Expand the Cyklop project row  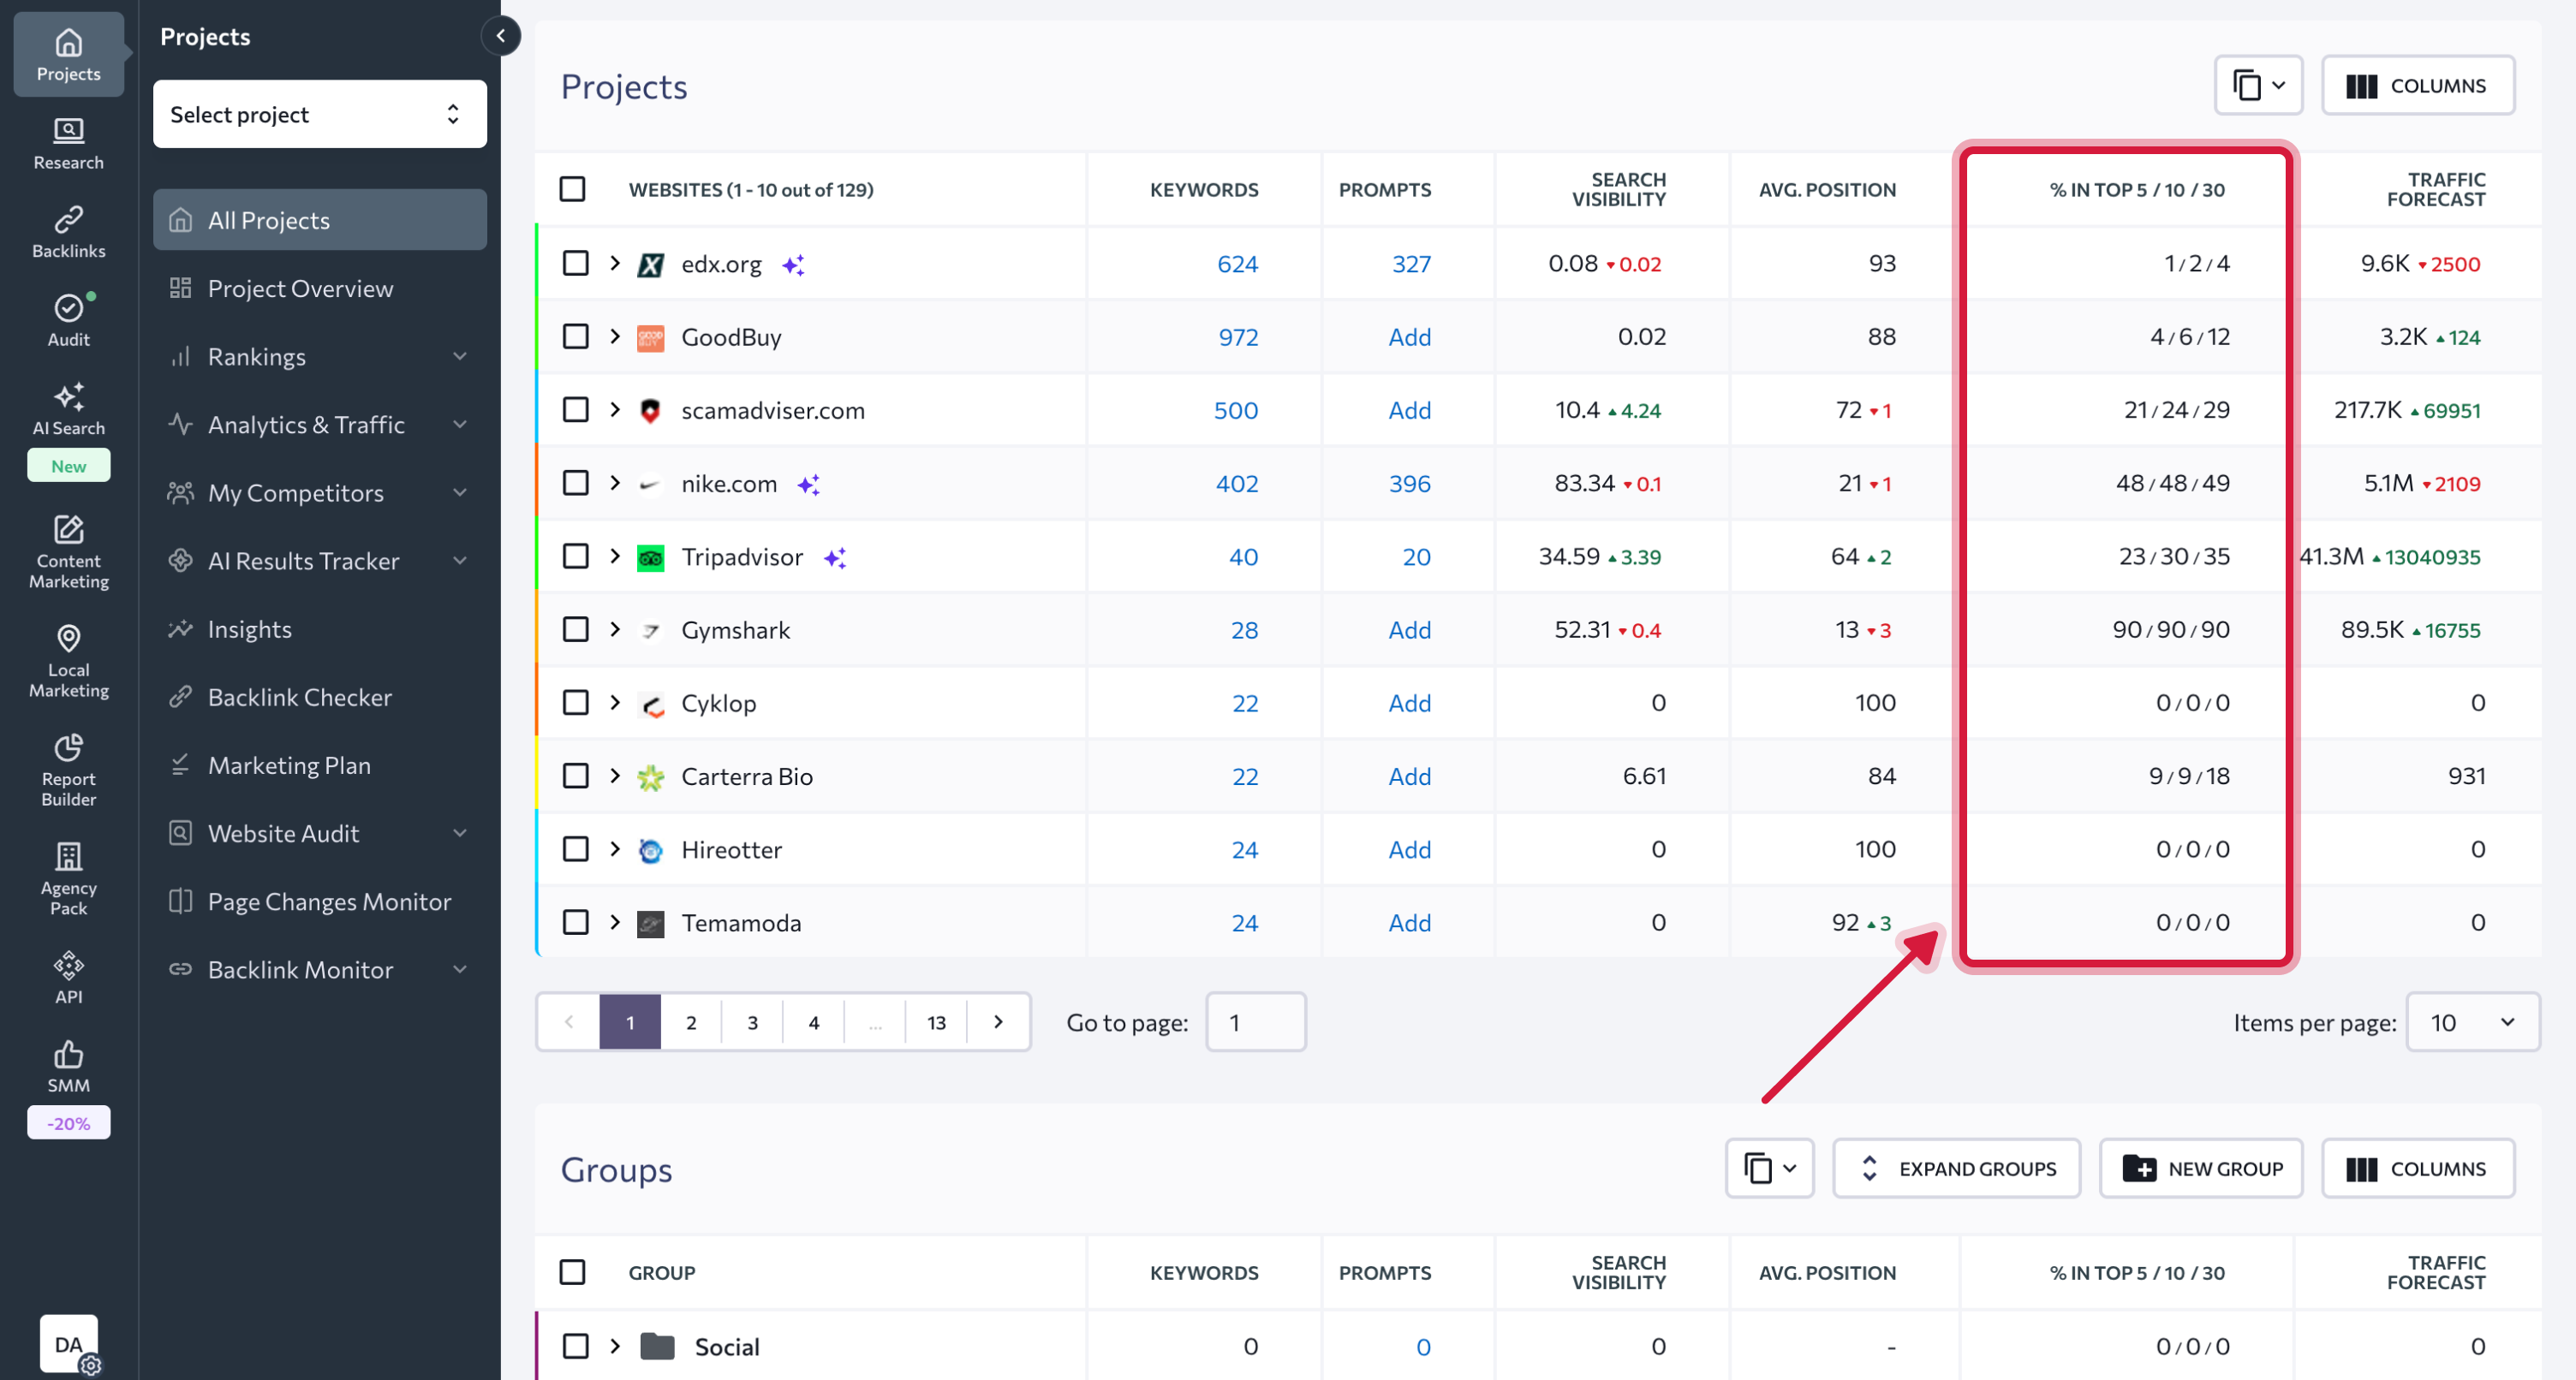click(x=615, y=702)
